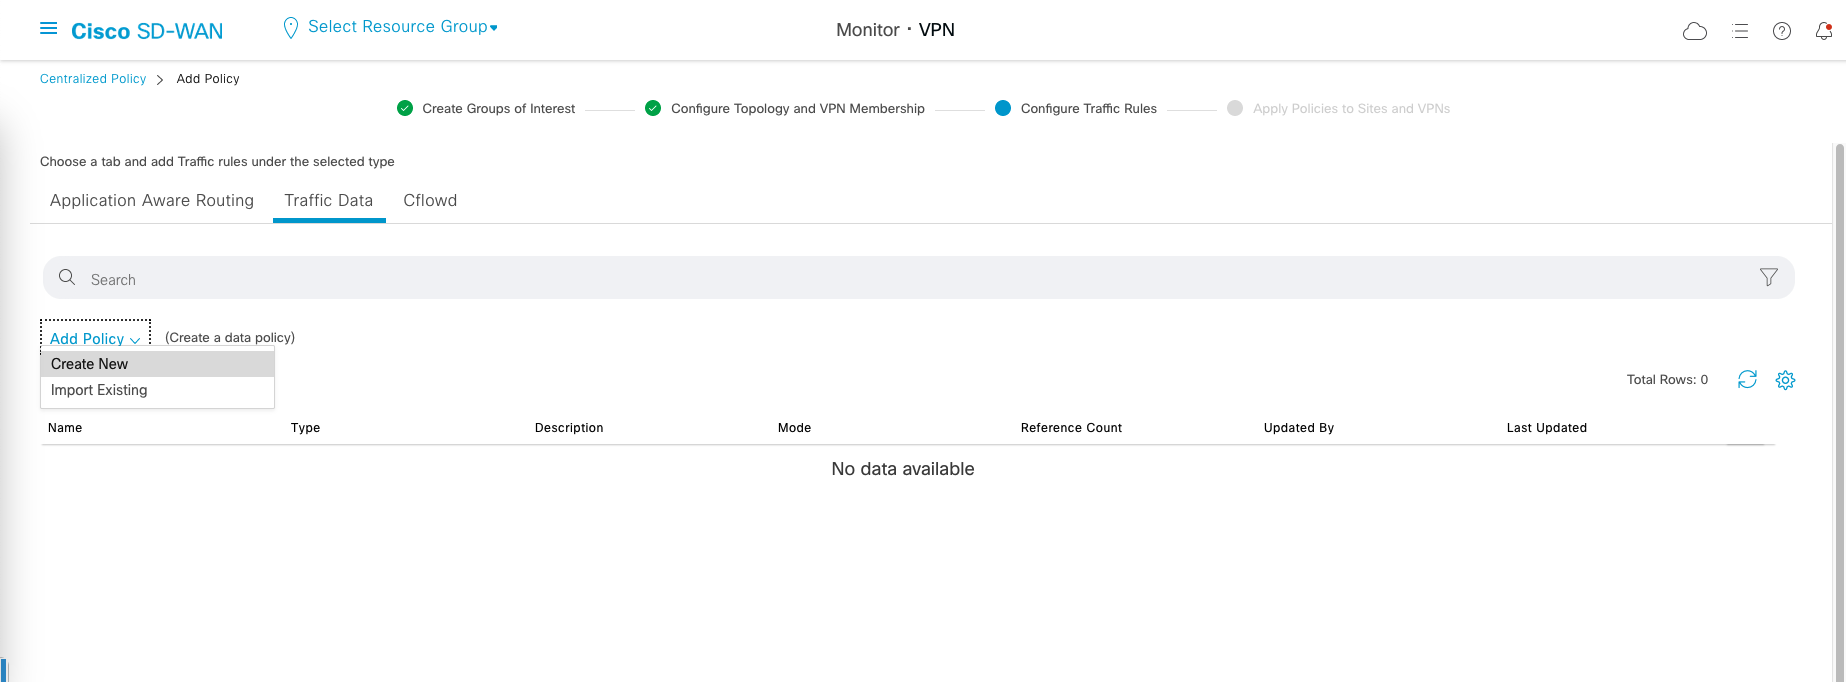Collapse the Add Policy dropdown
Screen dimensions: 1846x682
[x=95, y=338]
